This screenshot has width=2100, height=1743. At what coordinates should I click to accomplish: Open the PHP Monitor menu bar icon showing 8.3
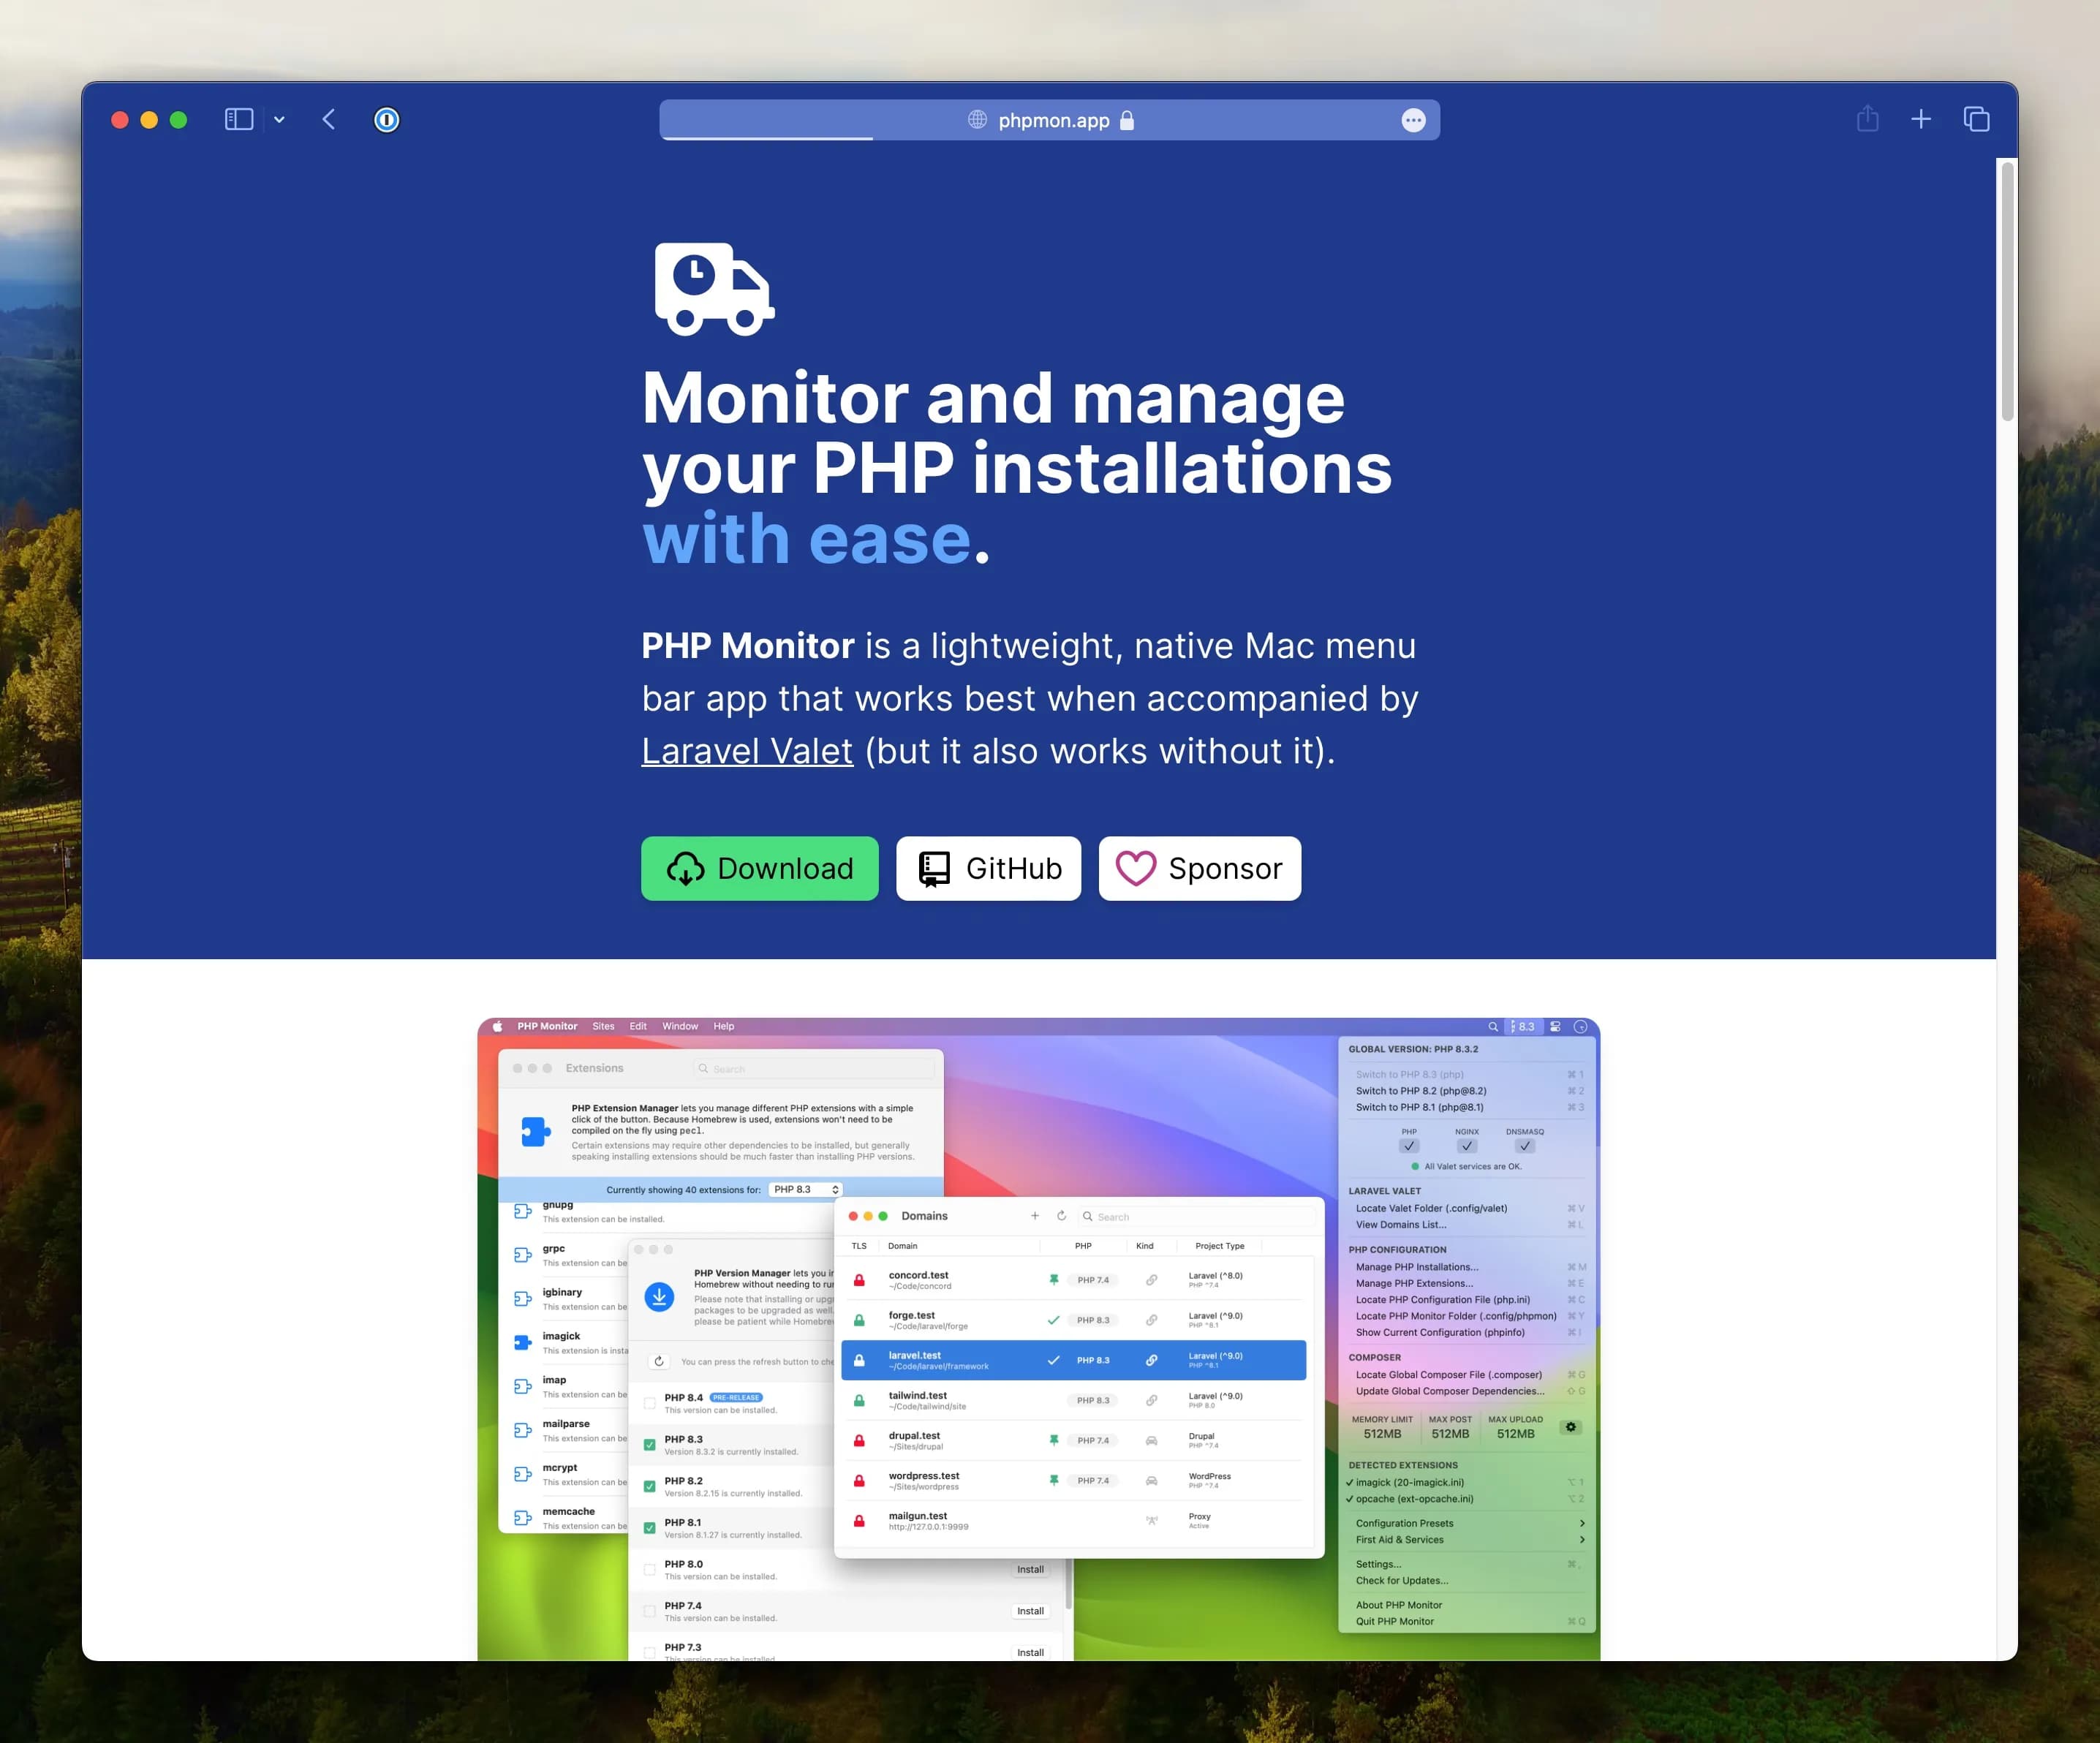click(1524, 1026)
